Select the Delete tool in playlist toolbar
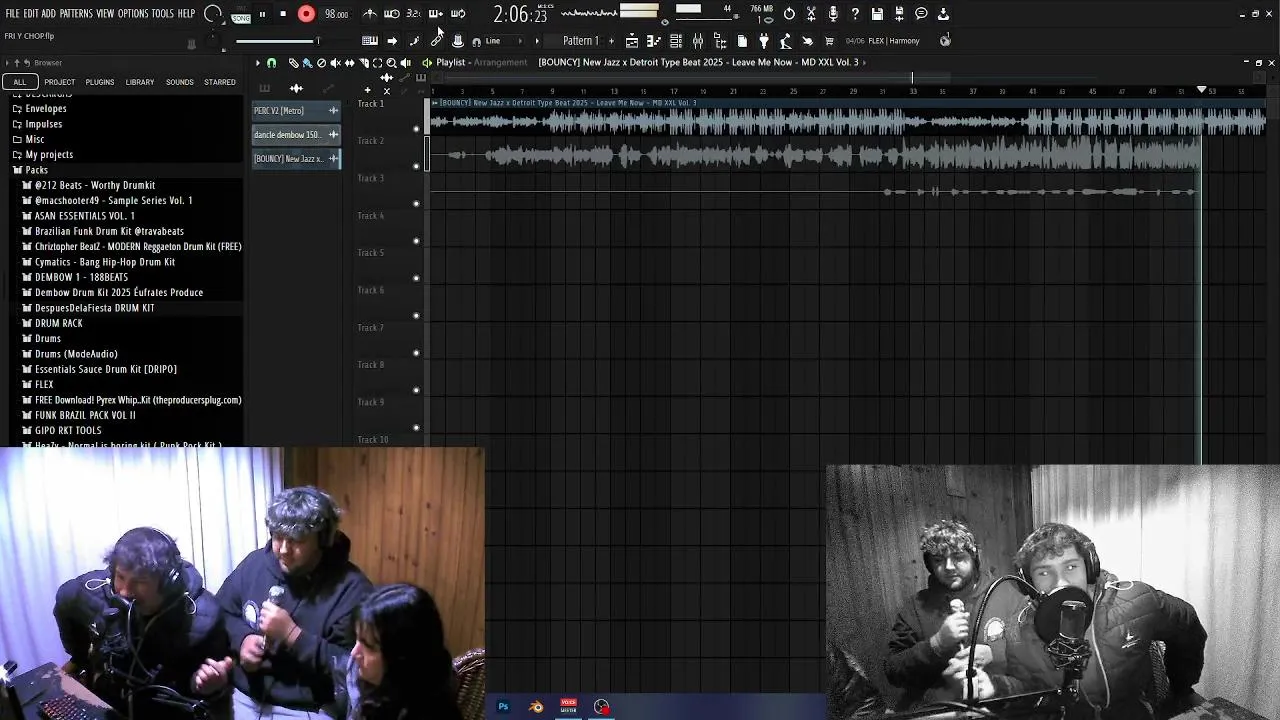1280x720 pixels. click(x=321, y=63)
